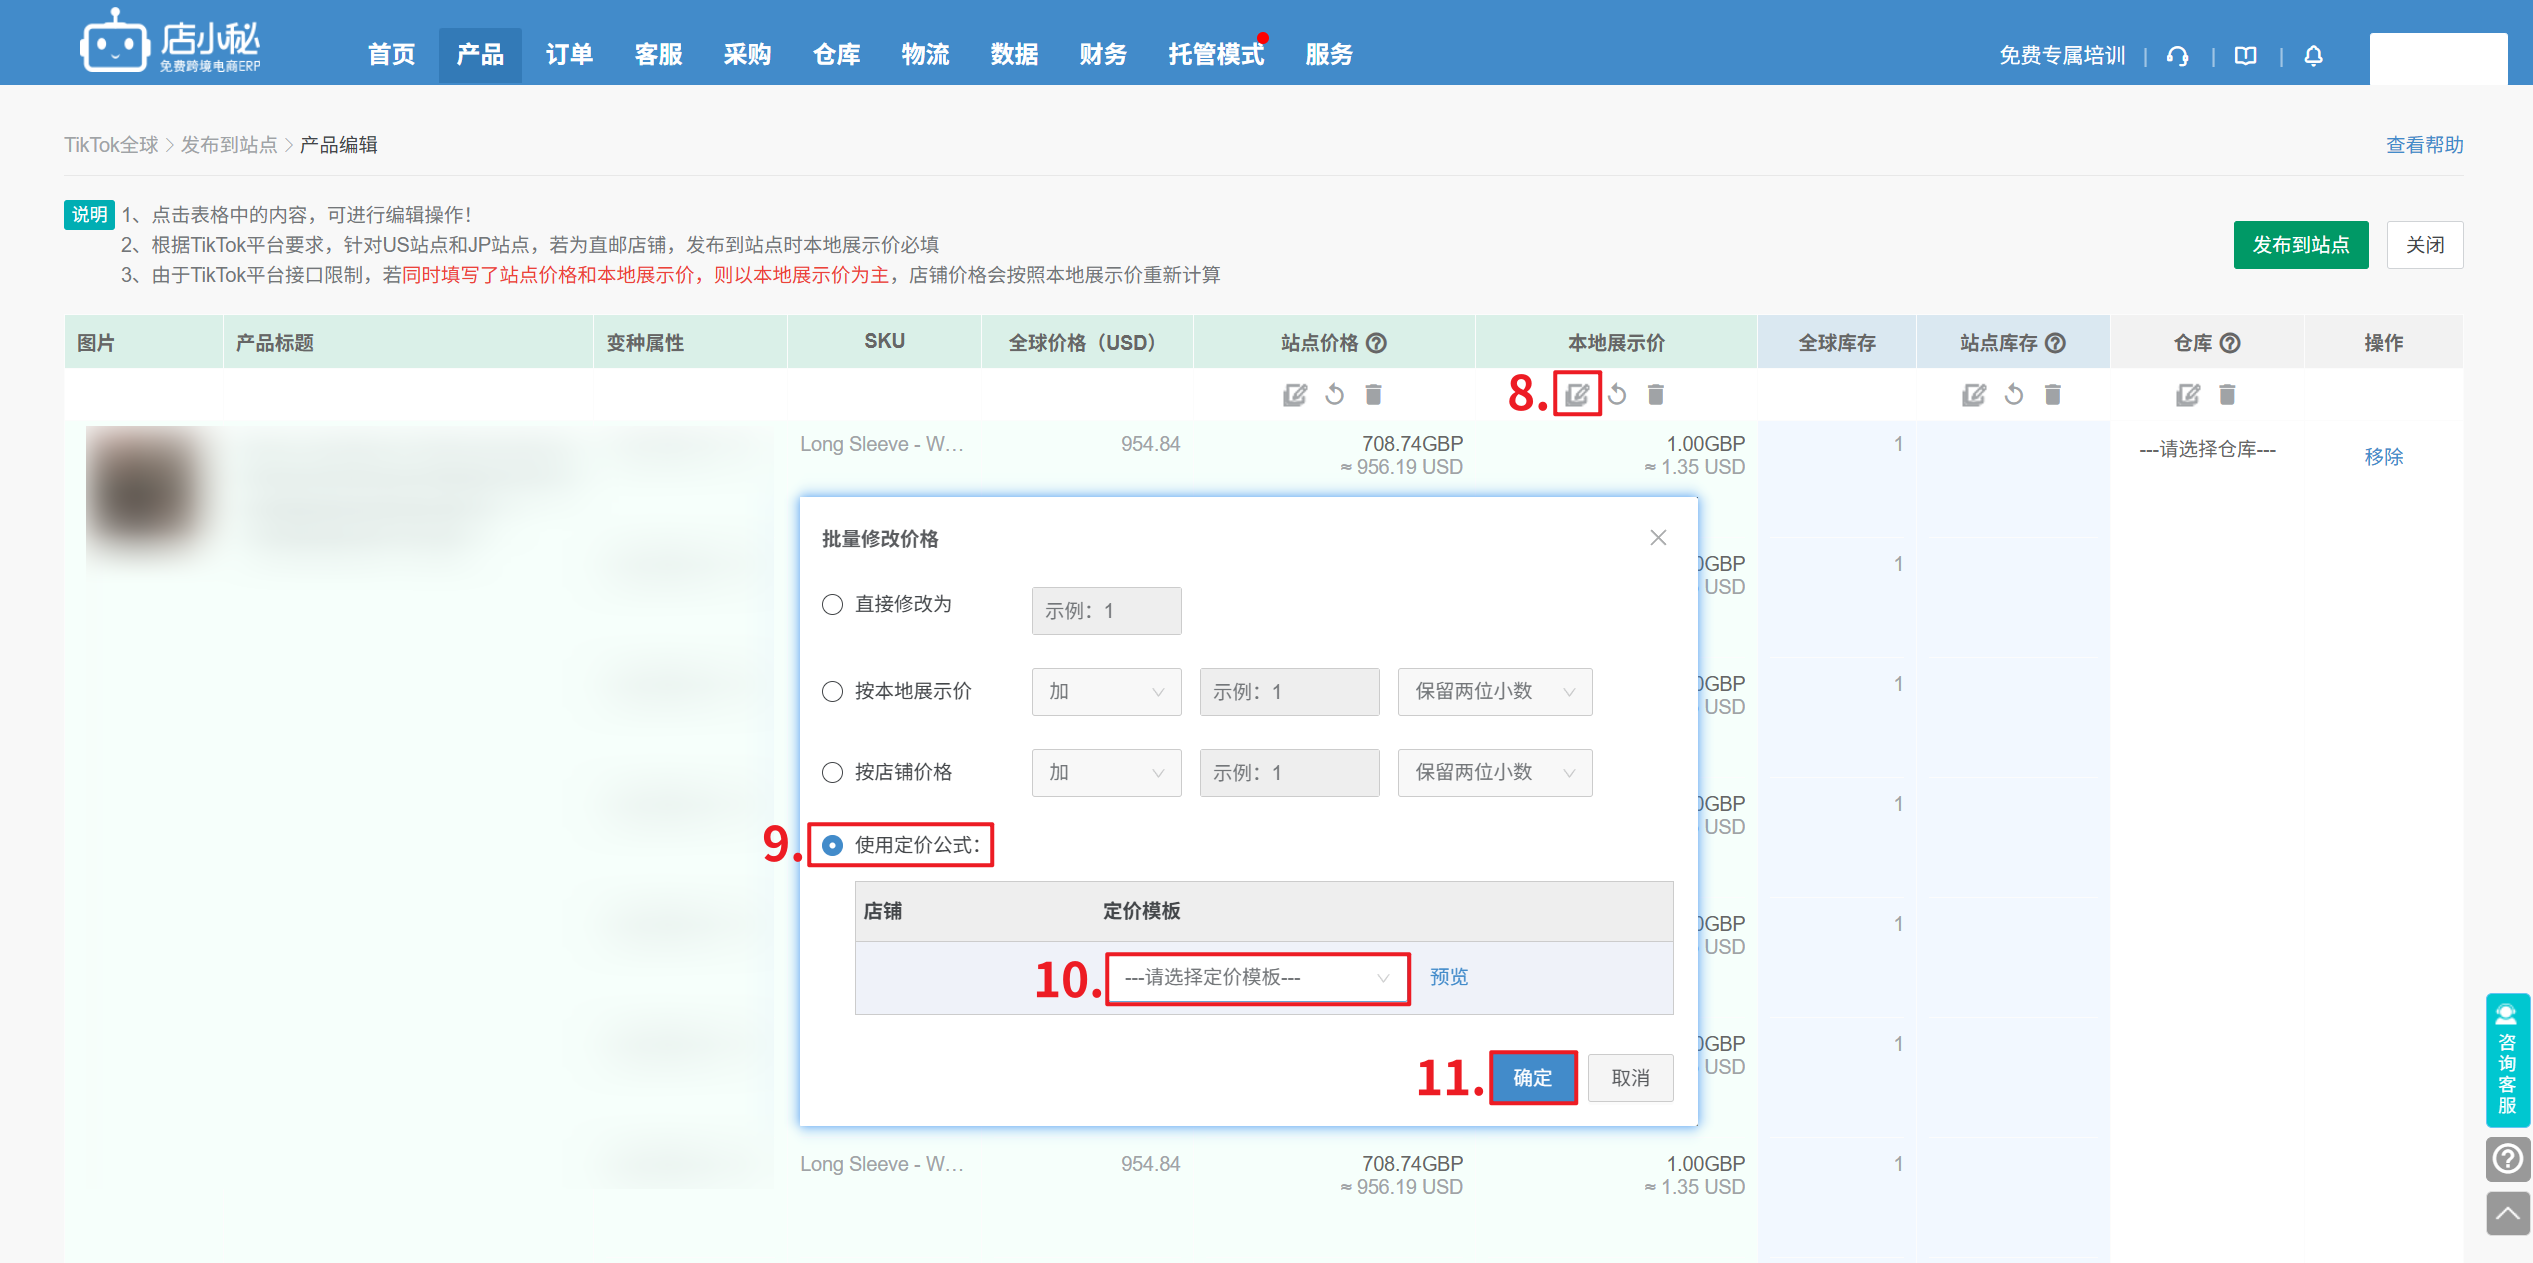Screen dimensions: 2533x1263
Task: Click headset support icon in header
Action: (x=2177, y=56)
